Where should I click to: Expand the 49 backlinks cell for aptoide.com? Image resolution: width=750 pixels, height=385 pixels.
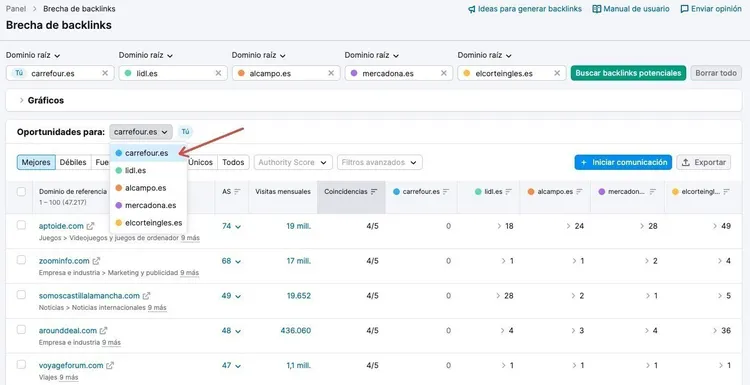[721, 226]
